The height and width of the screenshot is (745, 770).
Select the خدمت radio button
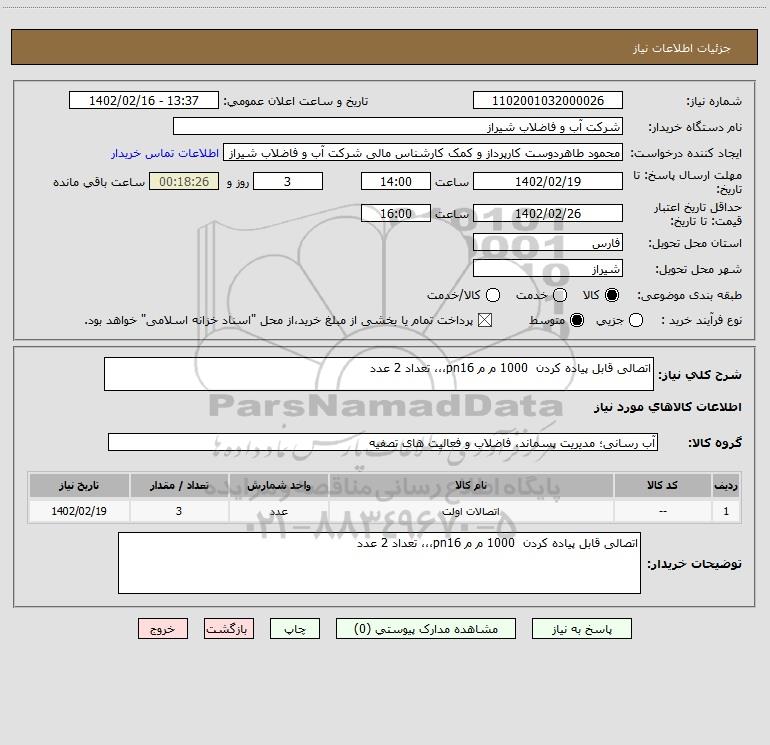[x=560, y=295]
